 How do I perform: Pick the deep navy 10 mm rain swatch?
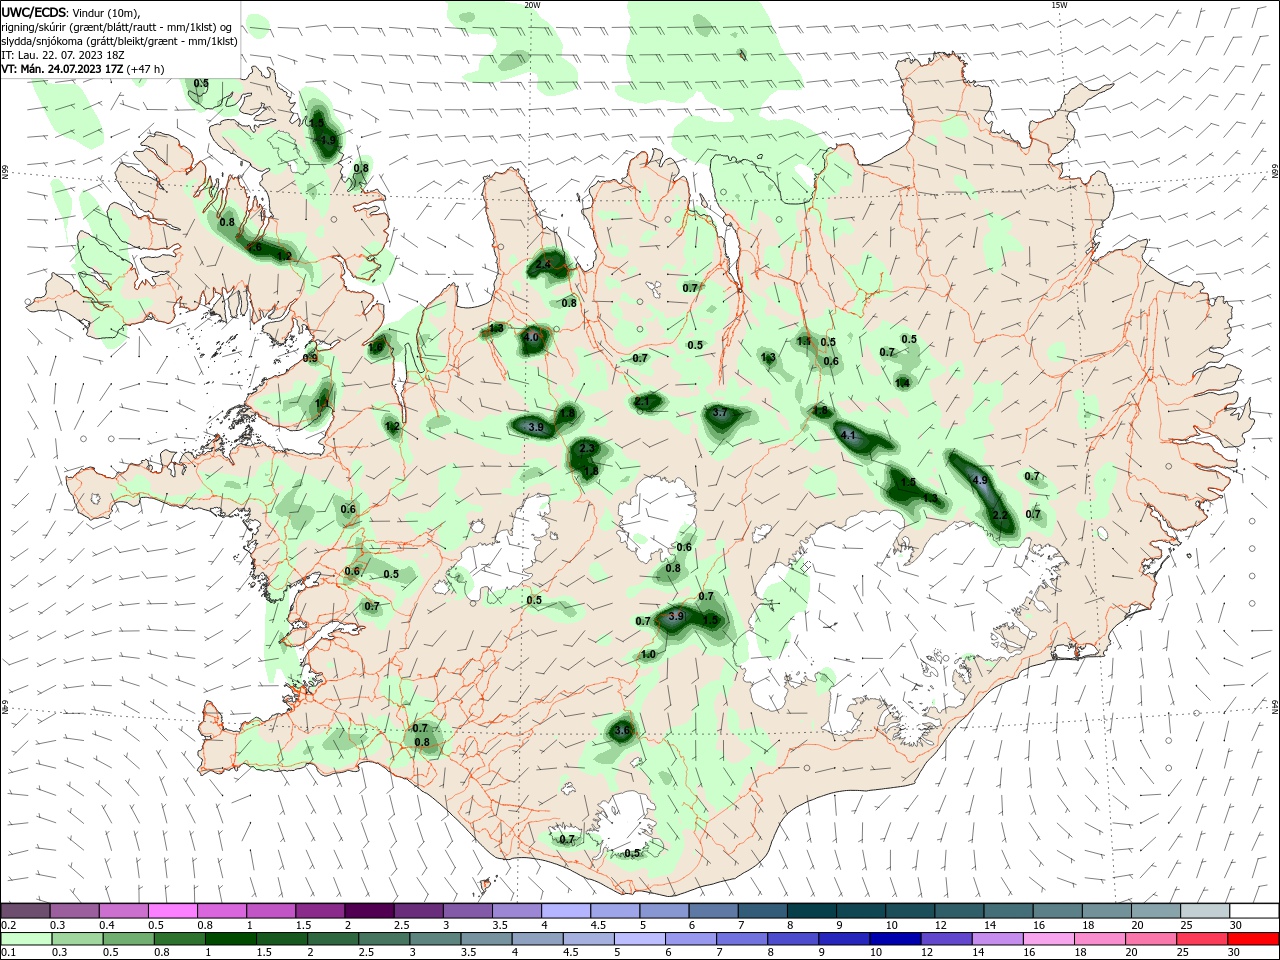click(893, 939)
